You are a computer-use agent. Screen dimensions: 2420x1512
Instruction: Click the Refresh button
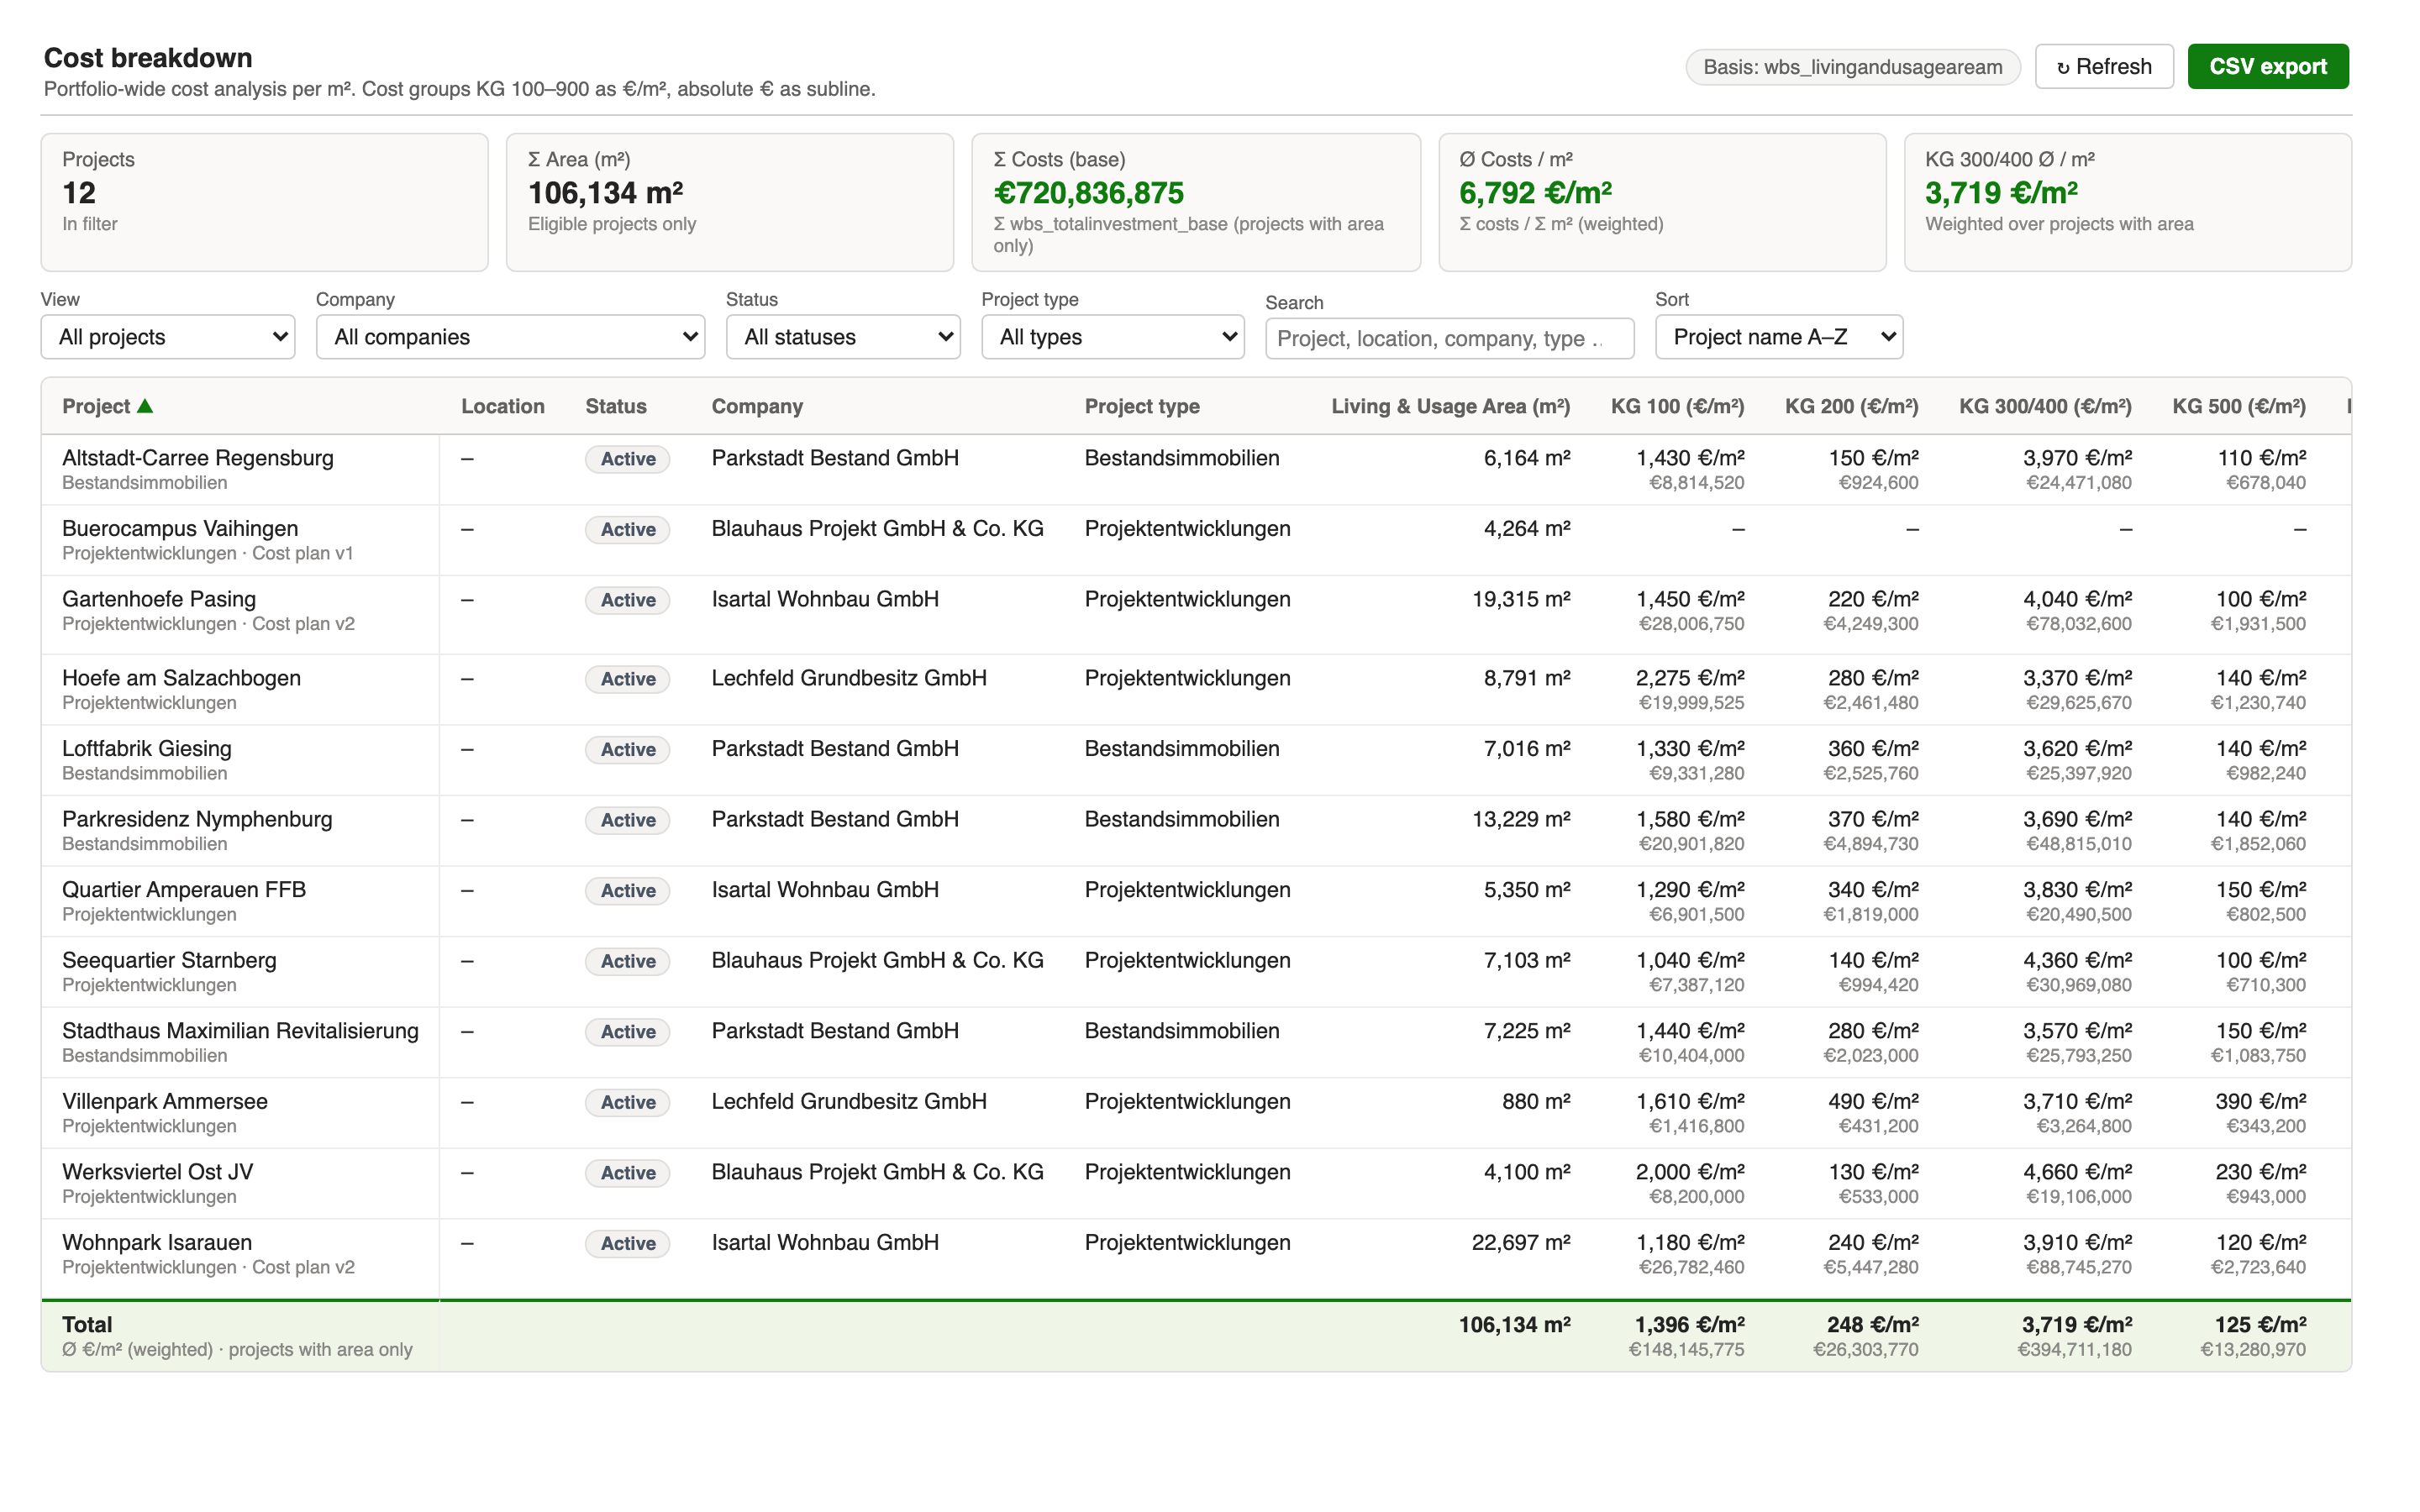click(x=2103, y=67)
